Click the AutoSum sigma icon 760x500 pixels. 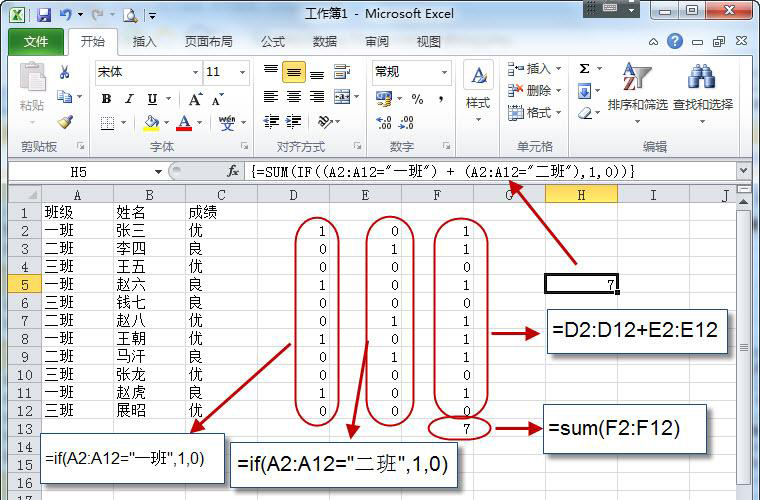(585, 69)
